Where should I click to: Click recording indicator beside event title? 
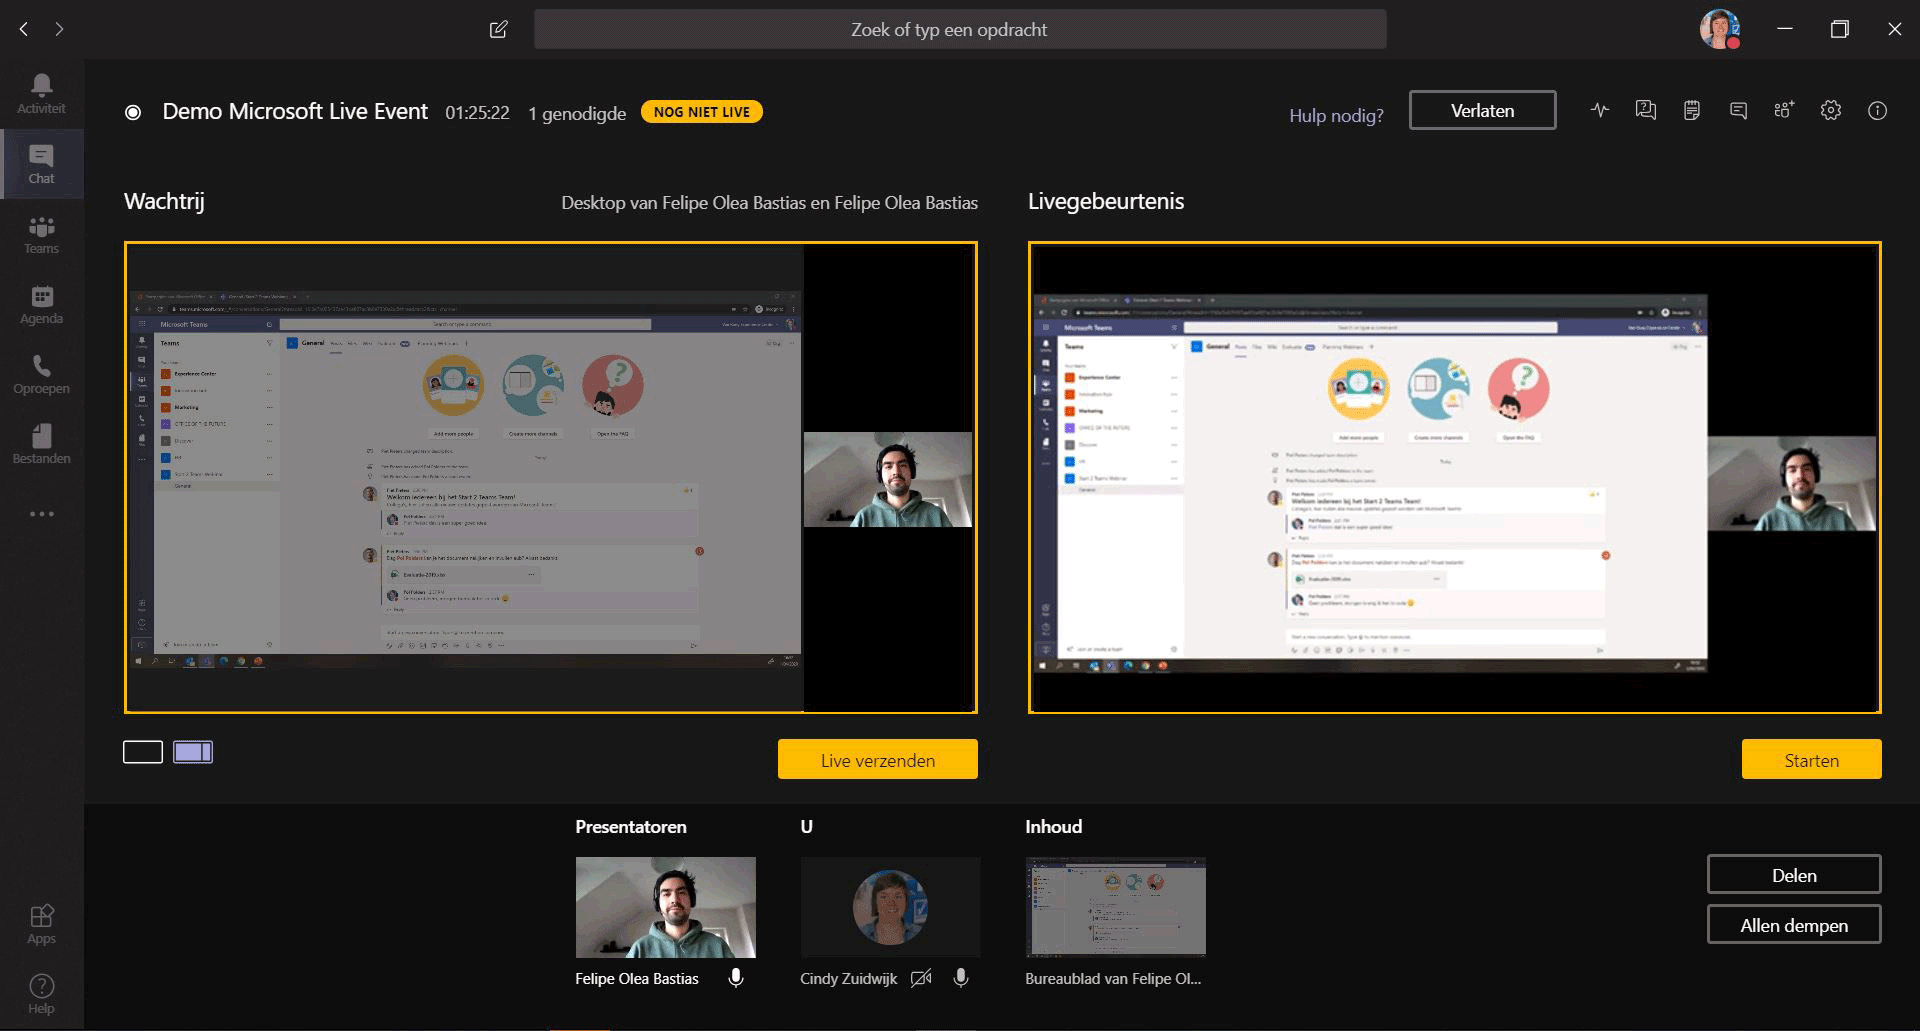point(133,112)
